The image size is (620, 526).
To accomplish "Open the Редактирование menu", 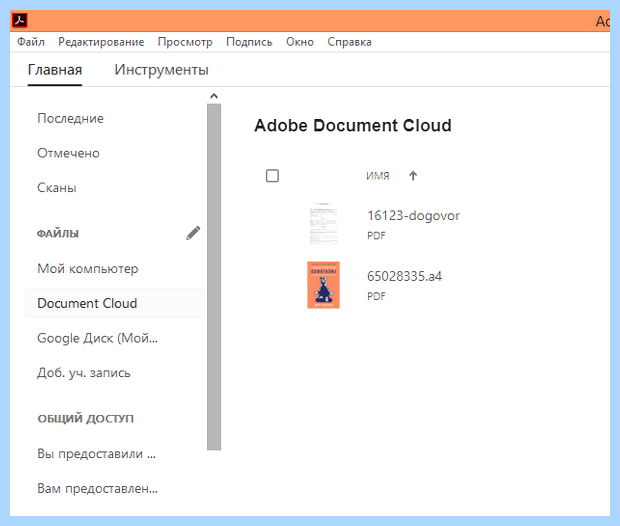I will tap(101, 42).
